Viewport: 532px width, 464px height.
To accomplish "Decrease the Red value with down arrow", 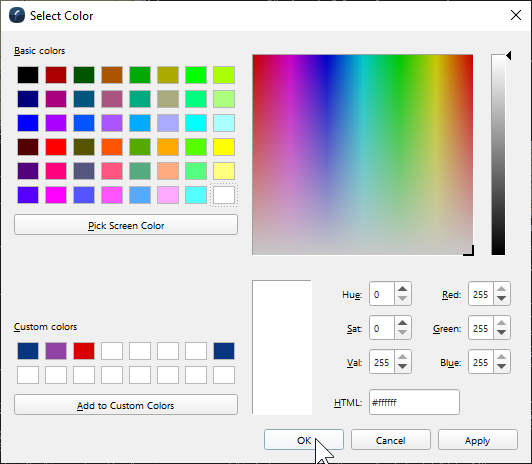I will click(501, 298).
